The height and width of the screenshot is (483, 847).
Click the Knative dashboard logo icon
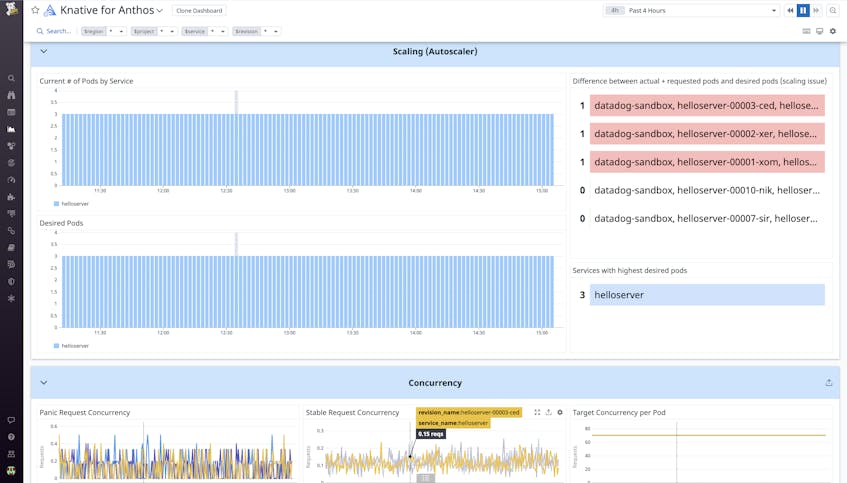click(50, 10)
